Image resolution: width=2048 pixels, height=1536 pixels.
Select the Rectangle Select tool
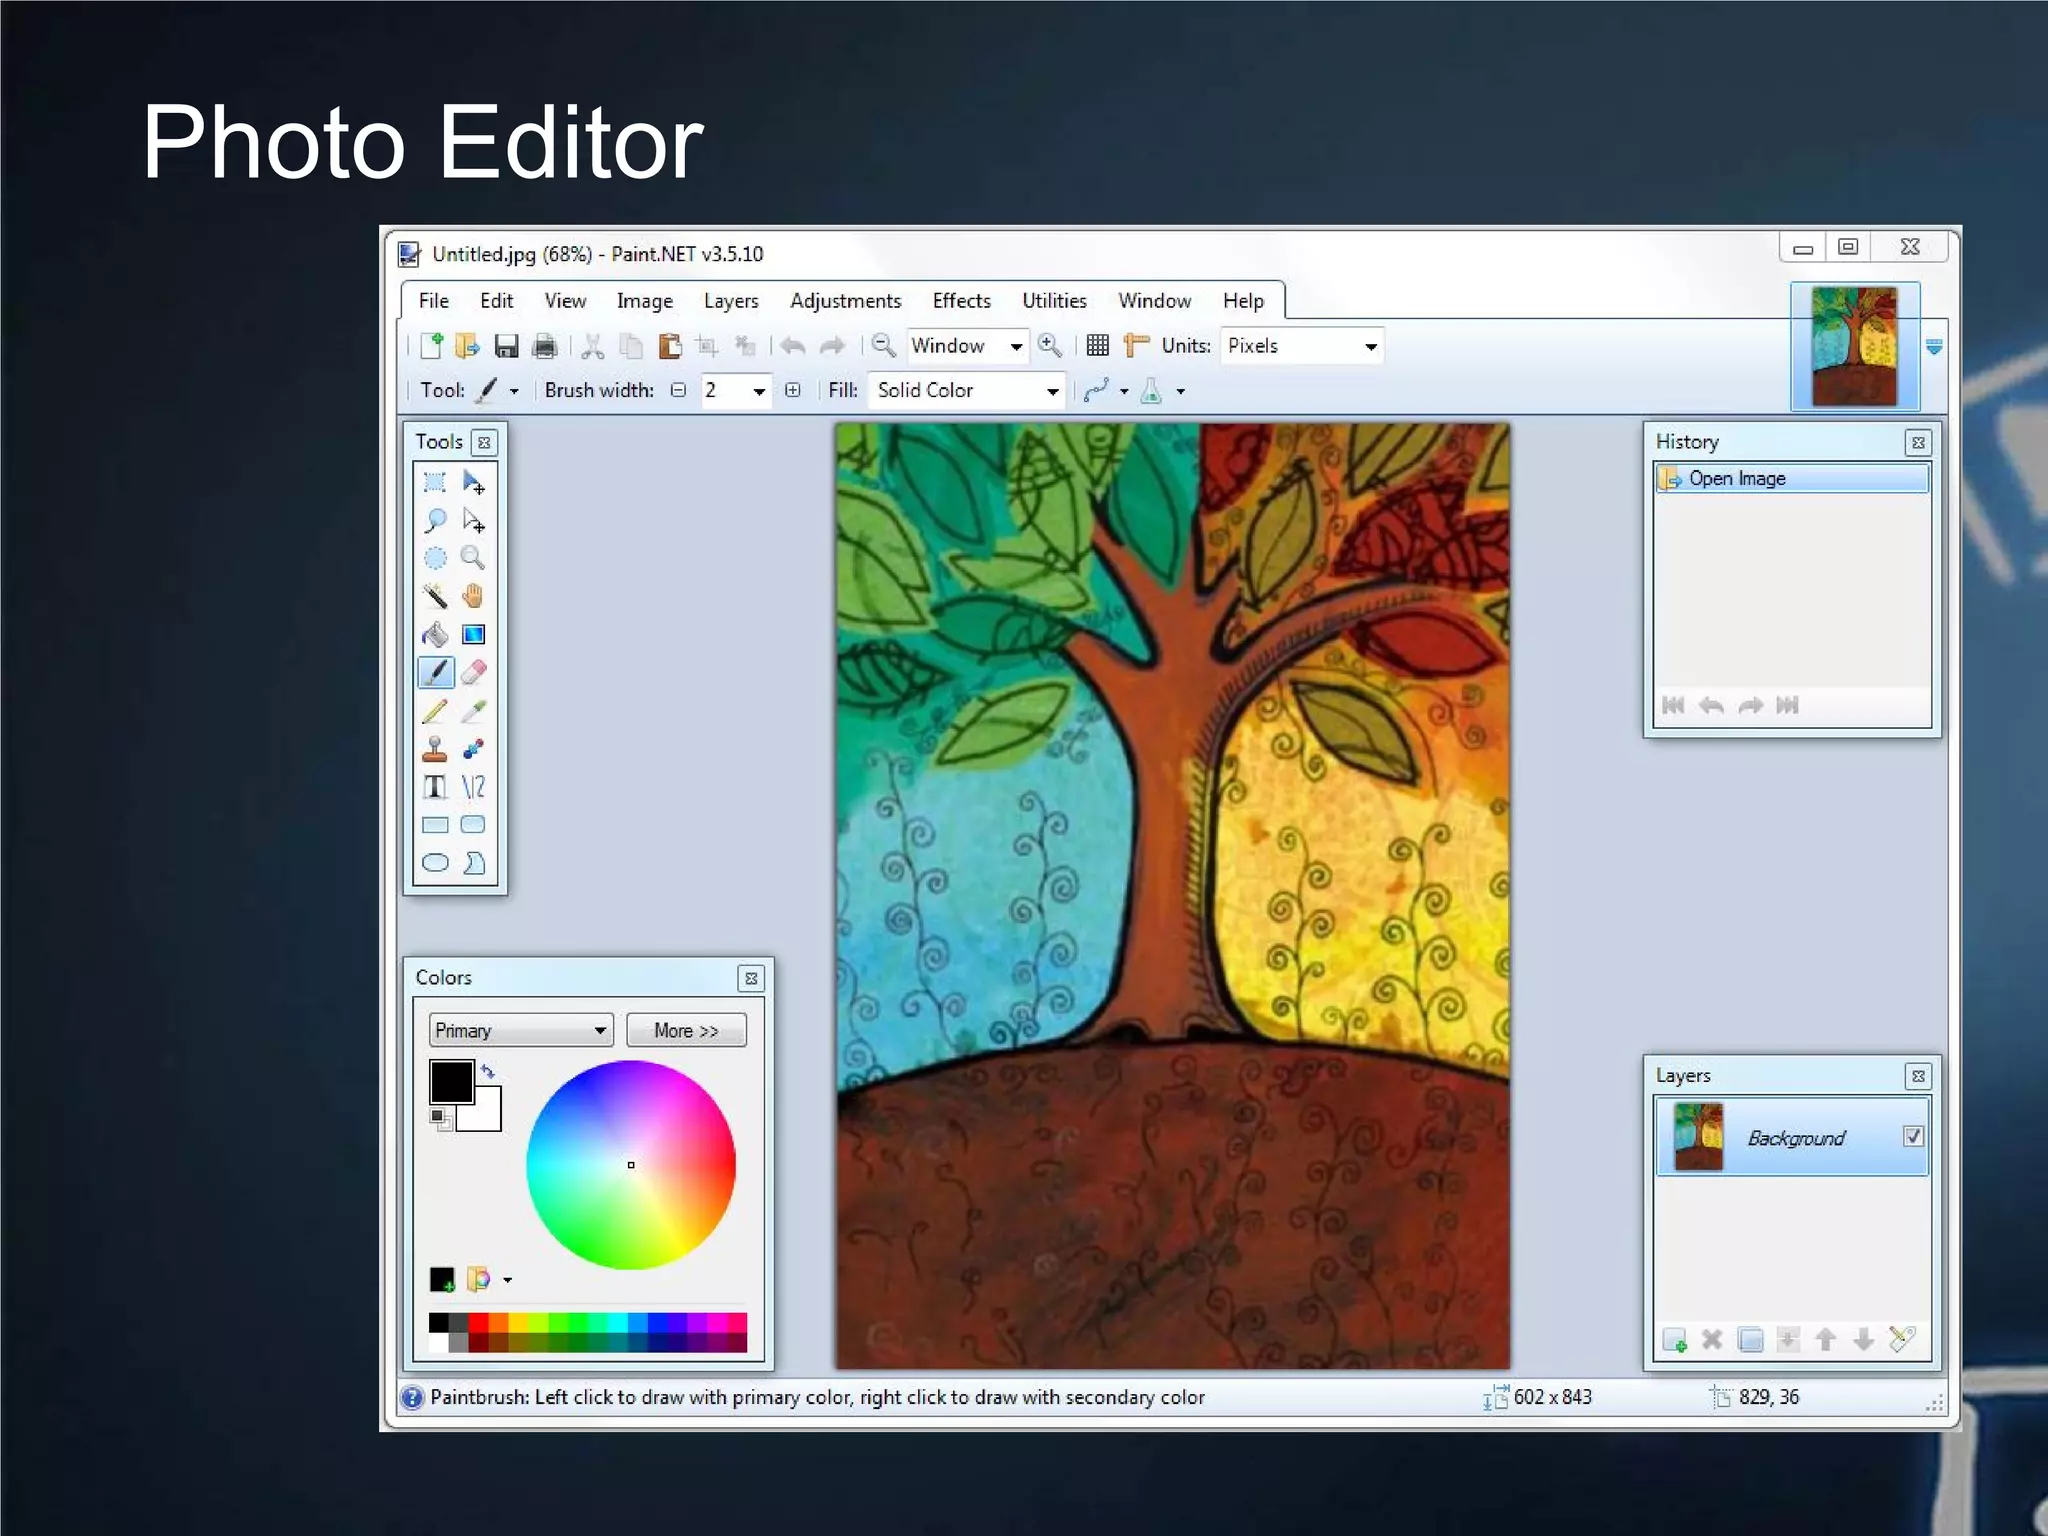[x=435, y=483]
